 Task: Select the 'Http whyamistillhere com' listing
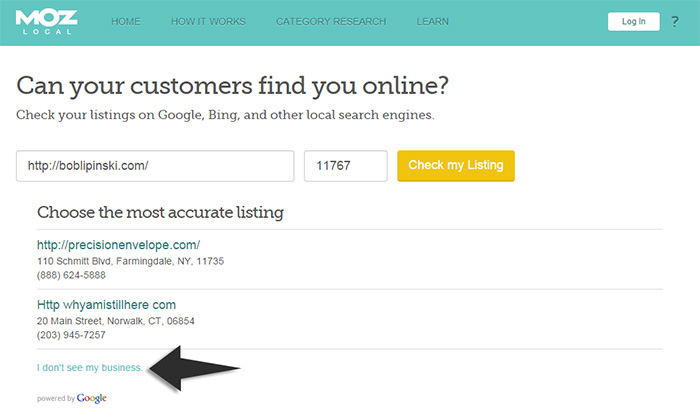[x=106, y=304]
